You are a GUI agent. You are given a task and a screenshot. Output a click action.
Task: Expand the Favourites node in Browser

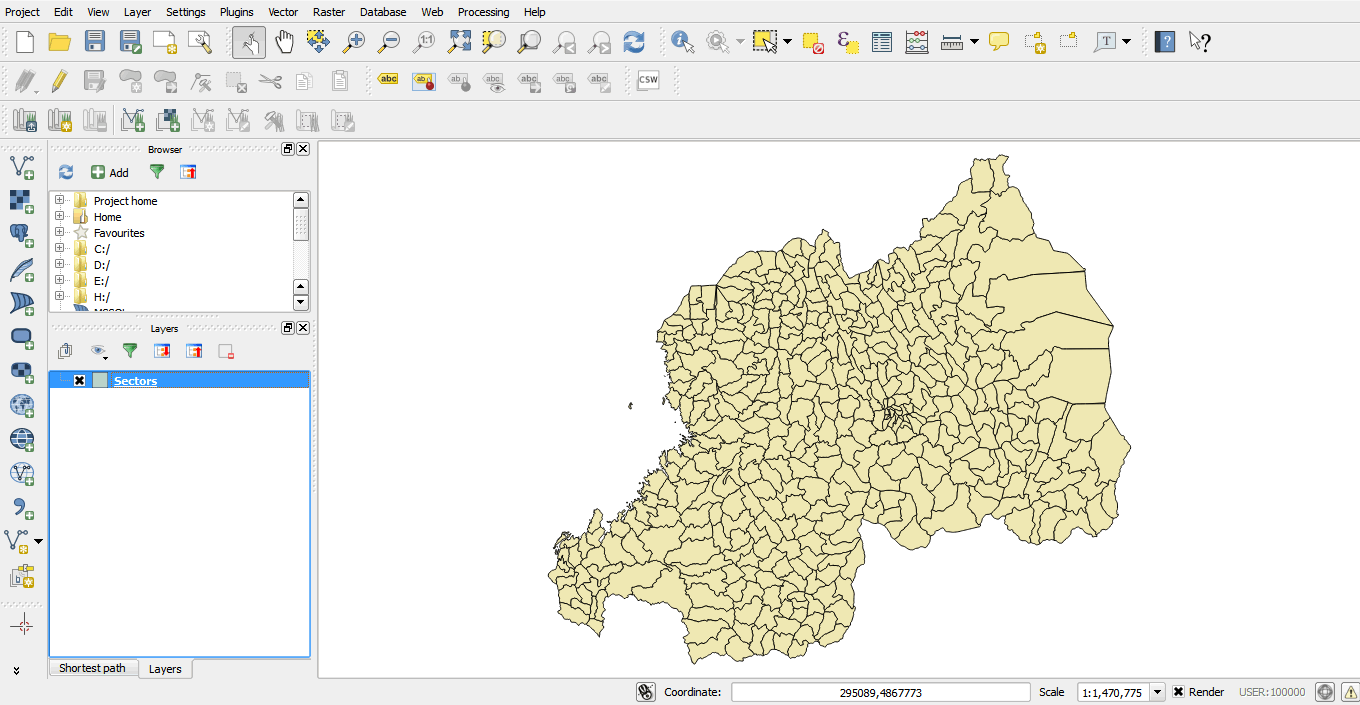point(60,233)
